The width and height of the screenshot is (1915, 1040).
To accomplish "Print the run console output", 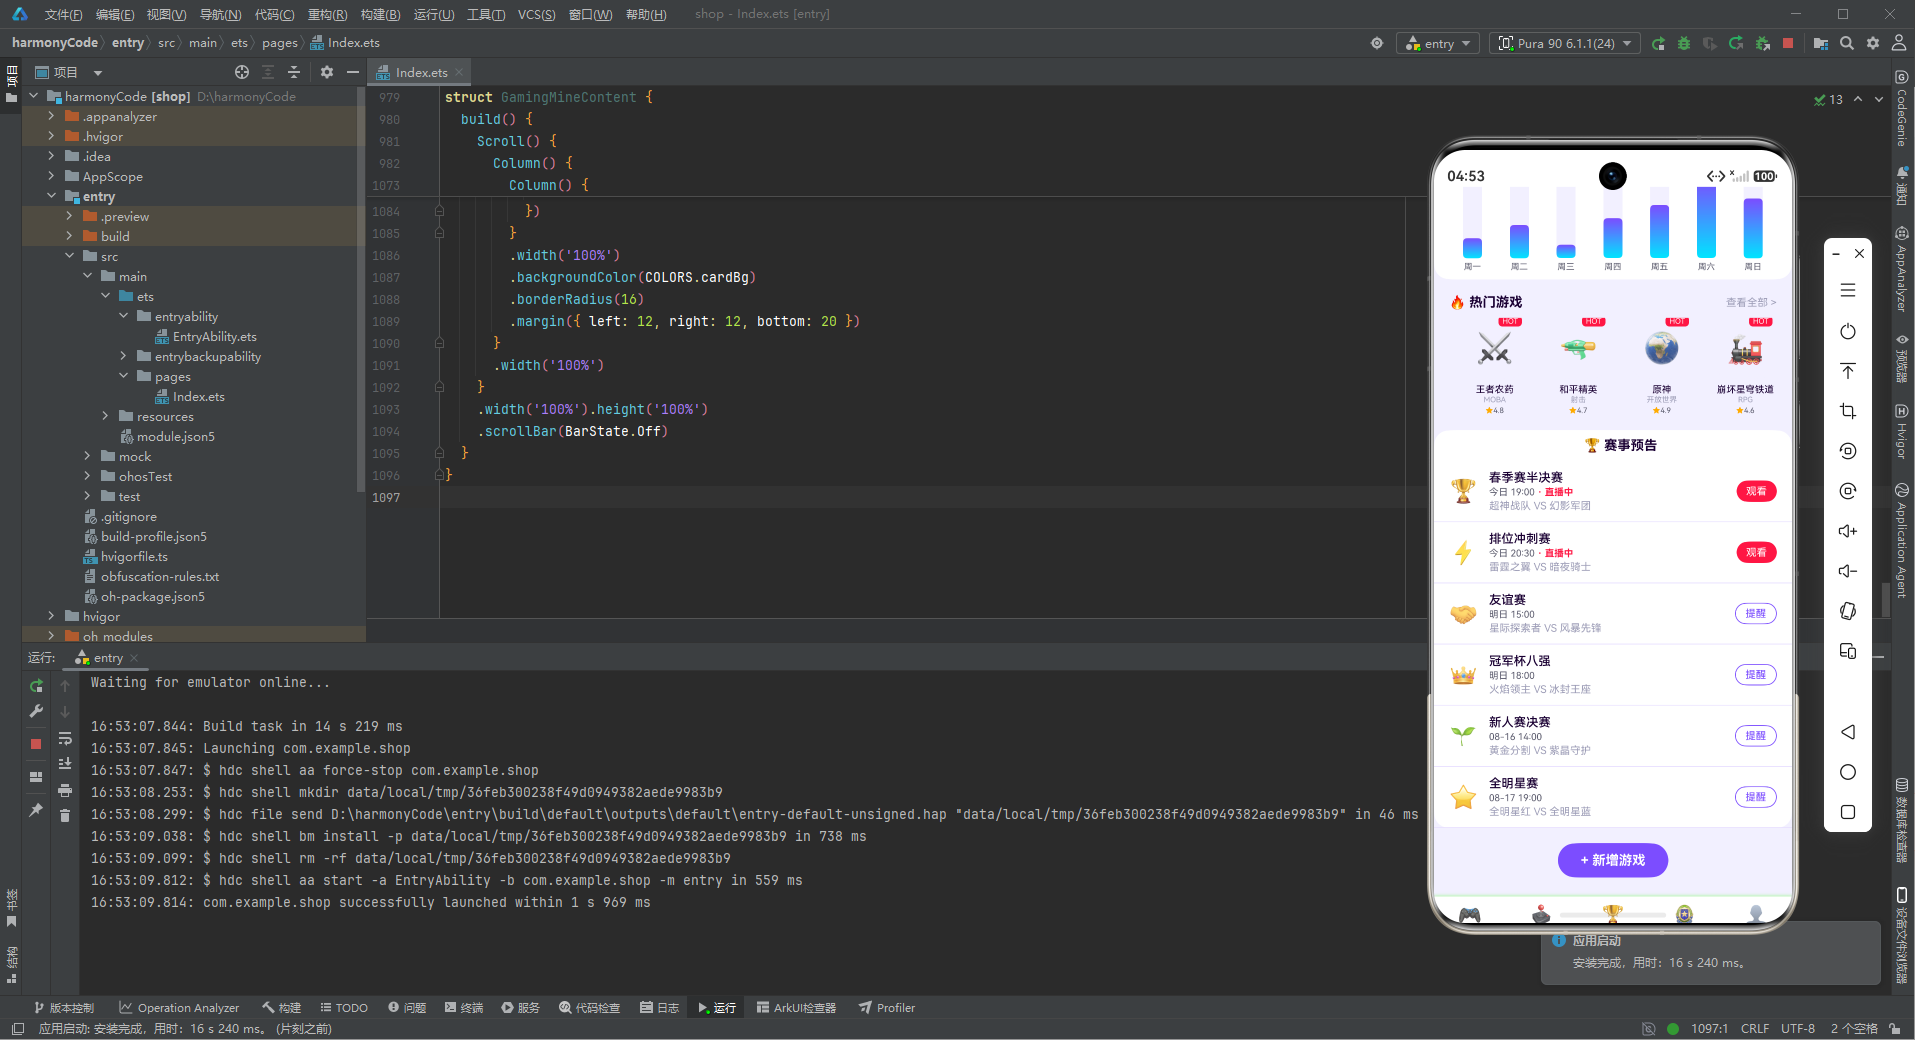I will pyautogui.click(x=65, y=790).
